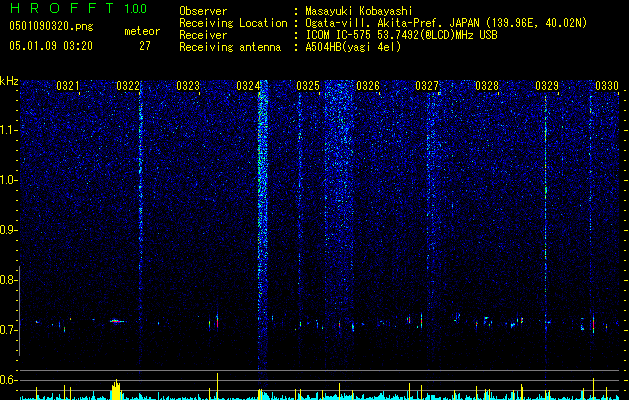Select the observer name Masayuki Kobayashi
This screenshot has width=629, height=400.
[x=359, y=12]
